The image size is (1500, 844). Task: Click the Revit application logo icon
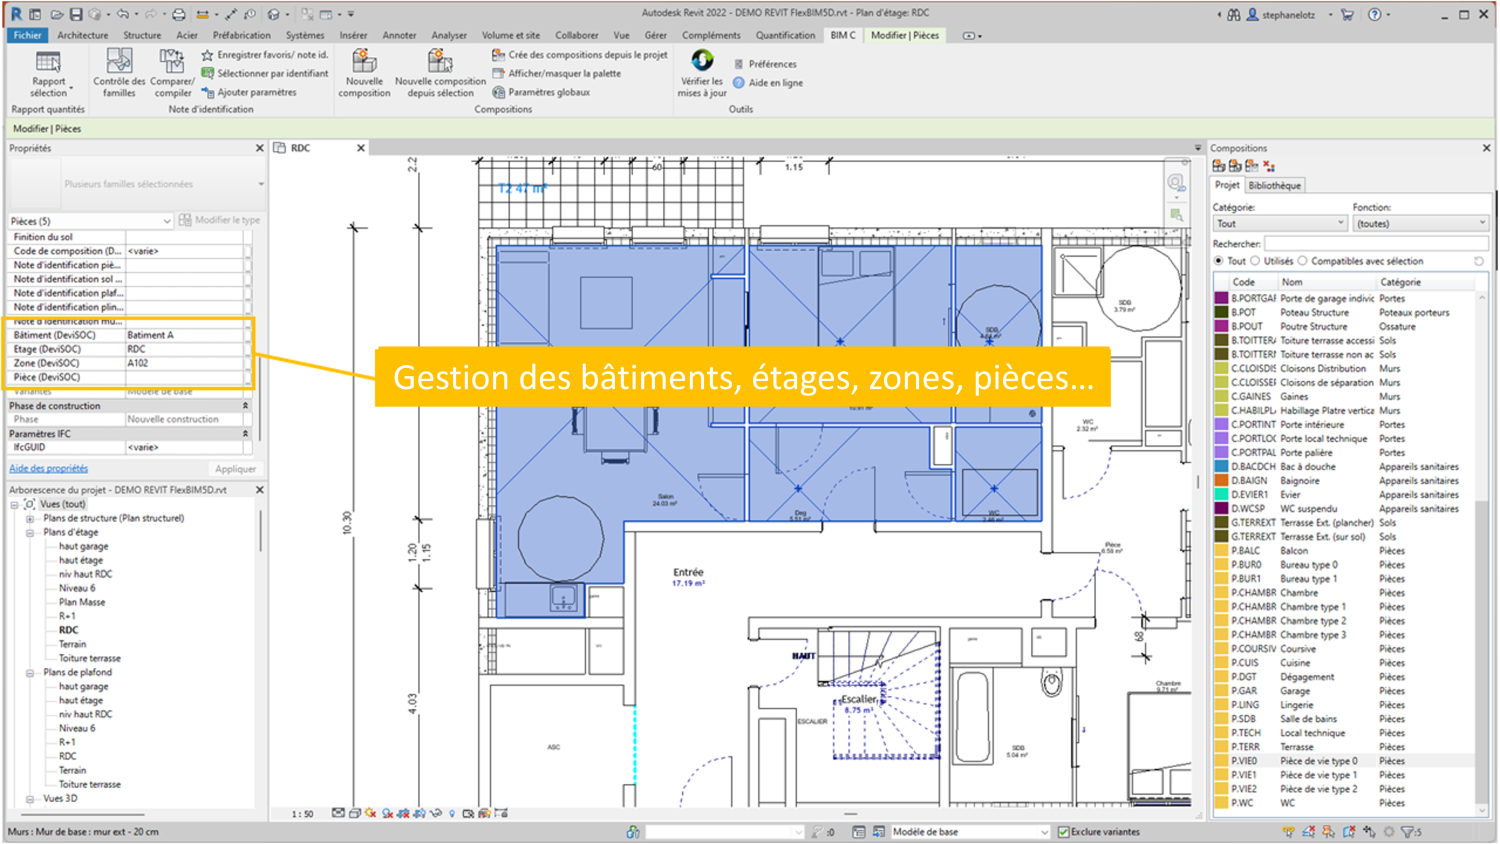(x=15, y=14)
